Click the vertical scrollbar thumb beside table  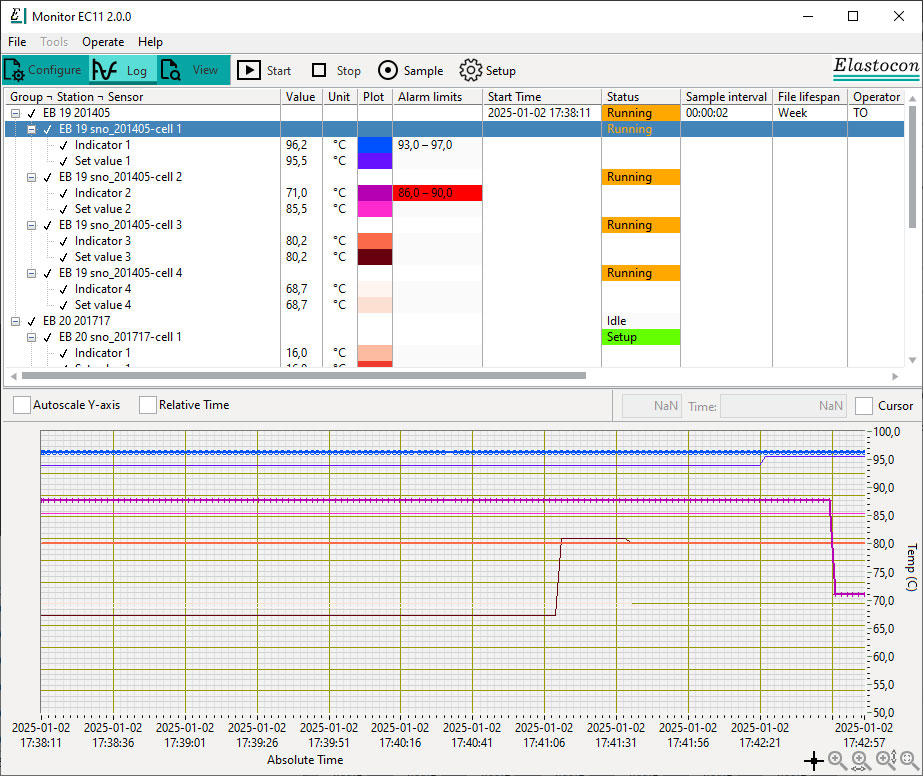[912, 167]
